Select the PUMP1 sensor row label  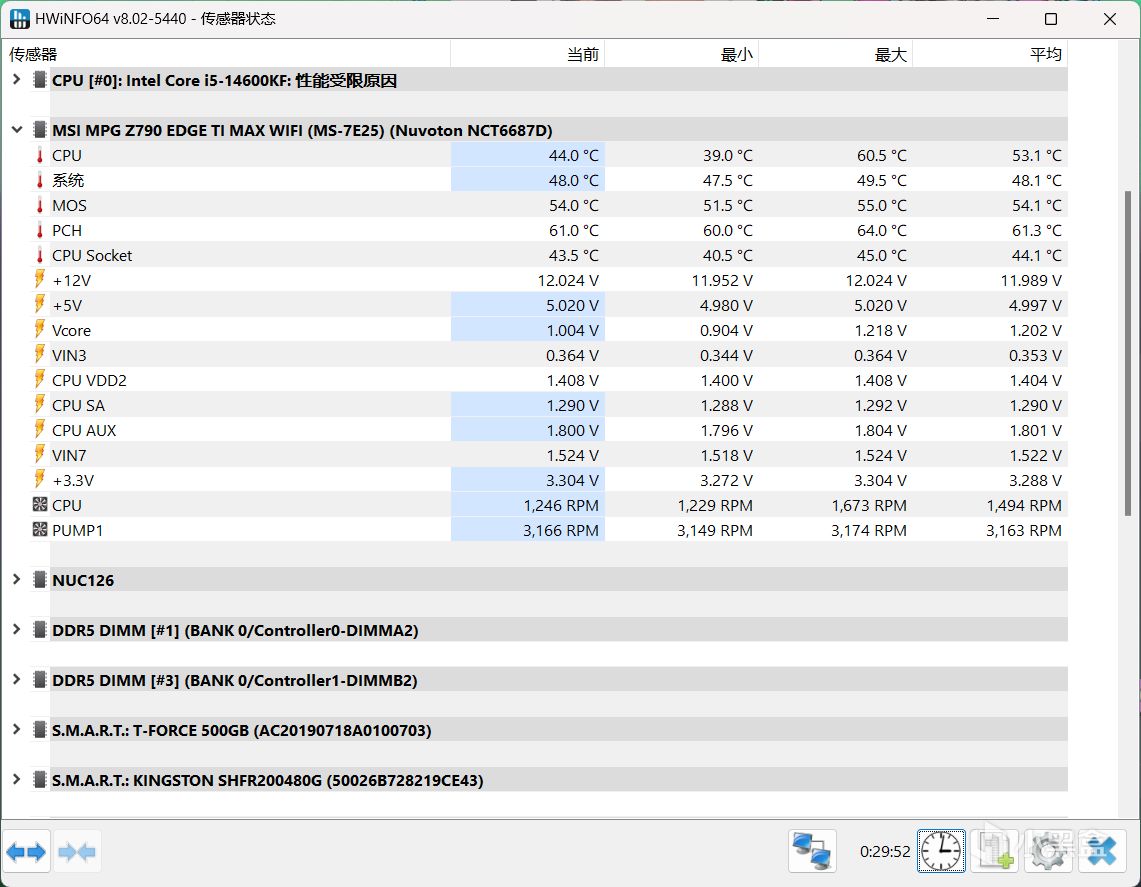point(78,530)
